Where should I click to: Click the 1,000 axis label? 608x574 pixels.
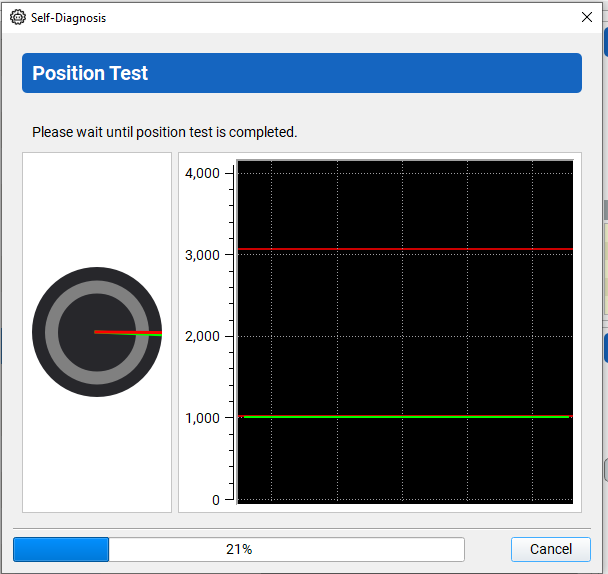coord(202,418)
